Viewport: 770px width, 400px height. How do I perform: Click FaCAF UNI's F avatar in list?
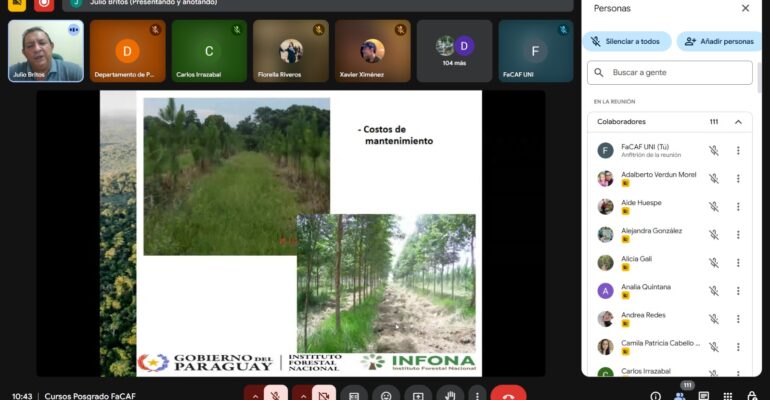click(605, 151)
